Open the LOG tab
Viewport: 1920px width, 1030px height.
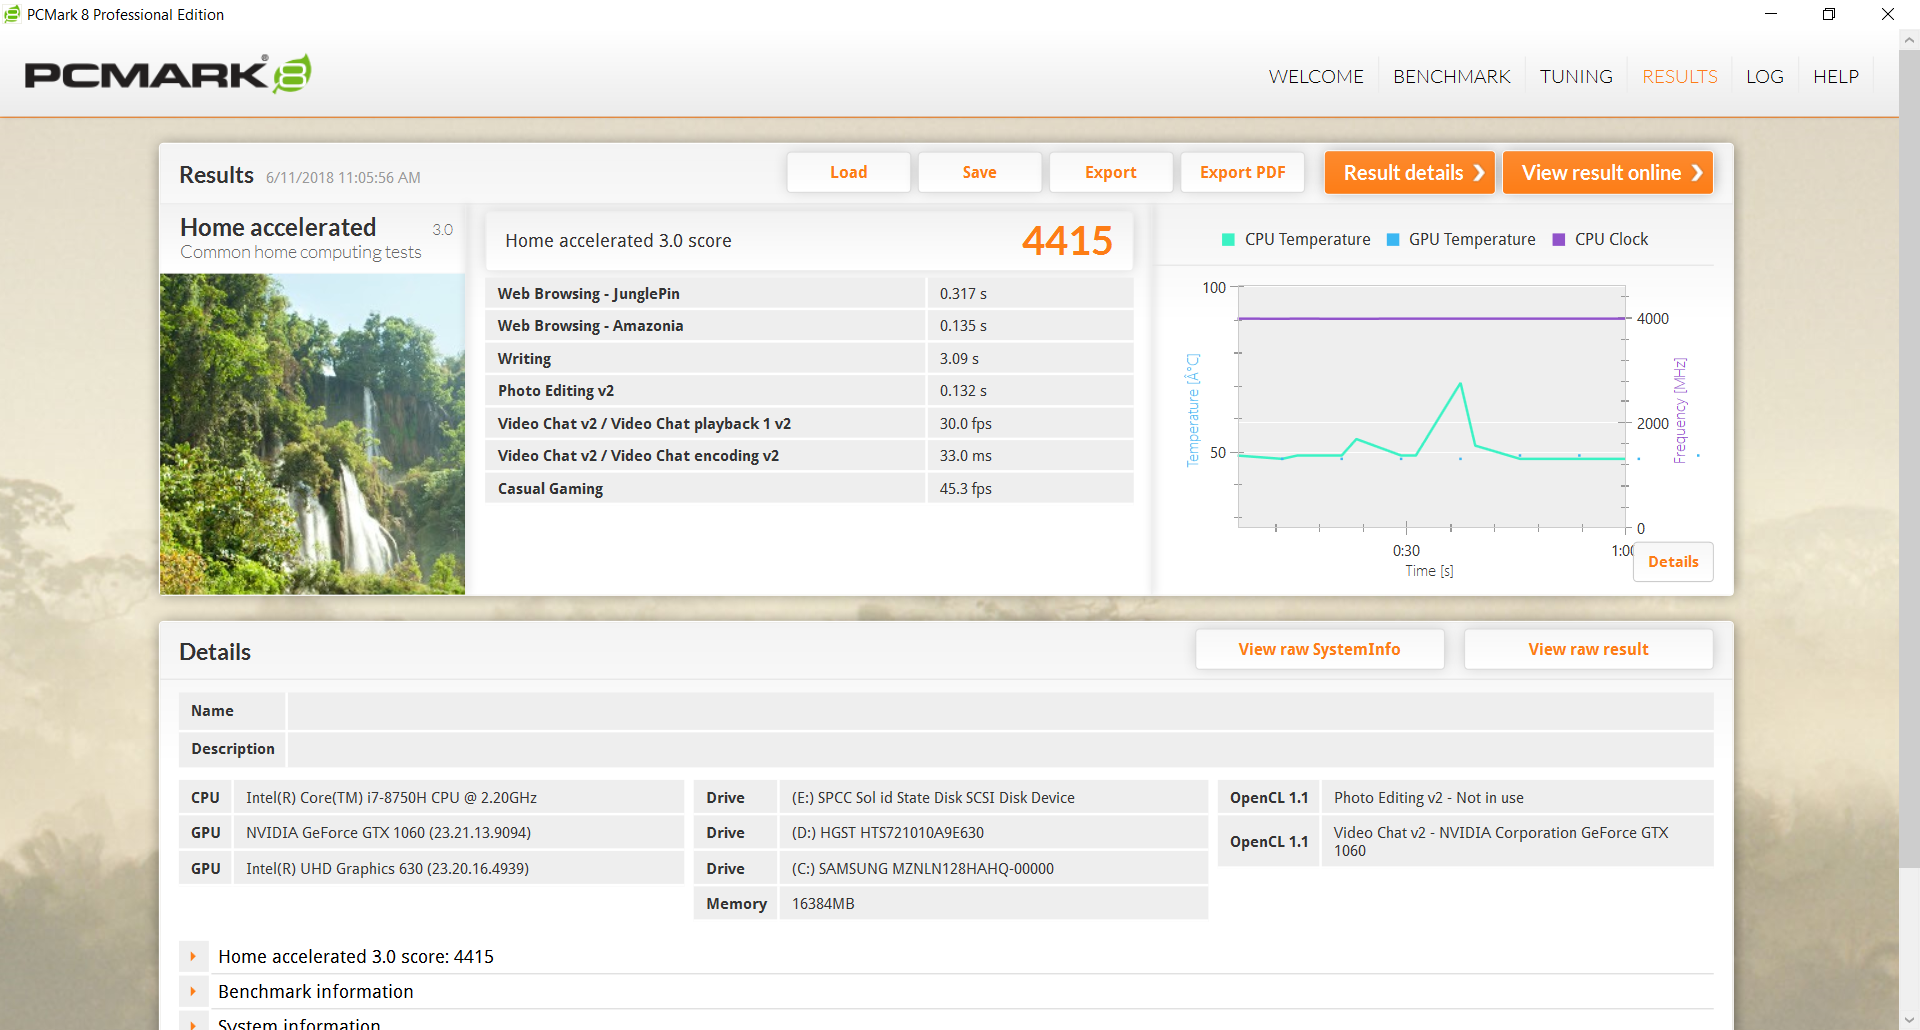click(1765, 76)
